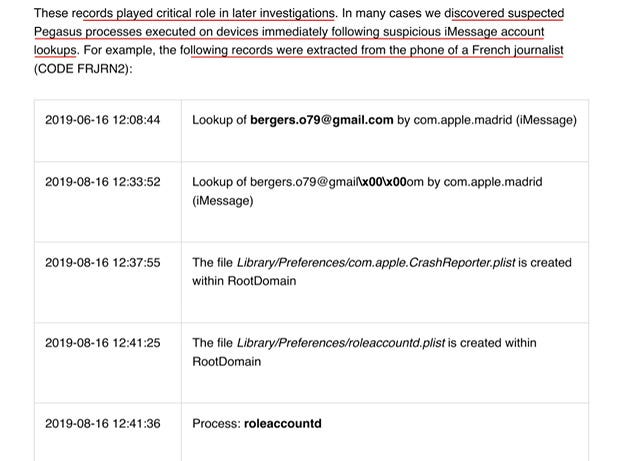Click 'com.apple.madrid (iMessage)' in first table row

click(495, 120)
